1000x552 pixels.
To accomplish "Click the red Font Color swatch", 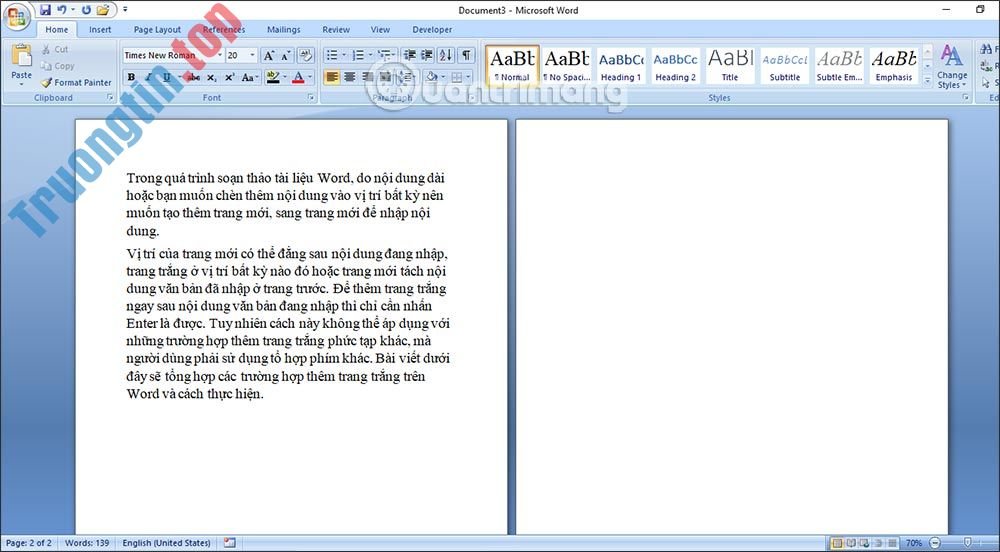I will tap(298, 77).
